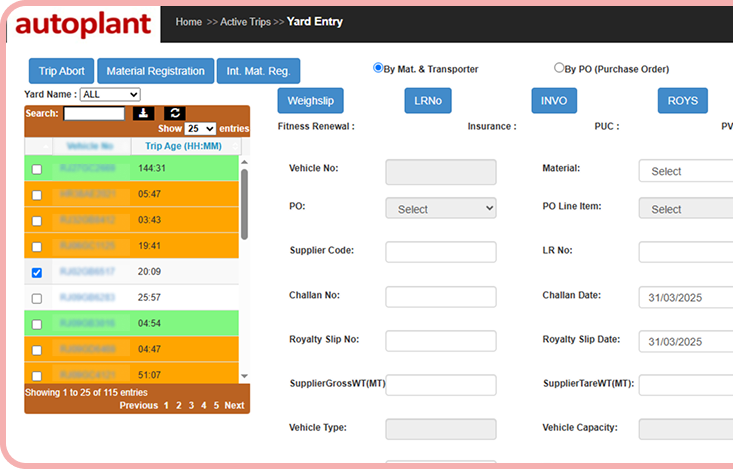Click the Trip Abort button

(x=61, y=71)
